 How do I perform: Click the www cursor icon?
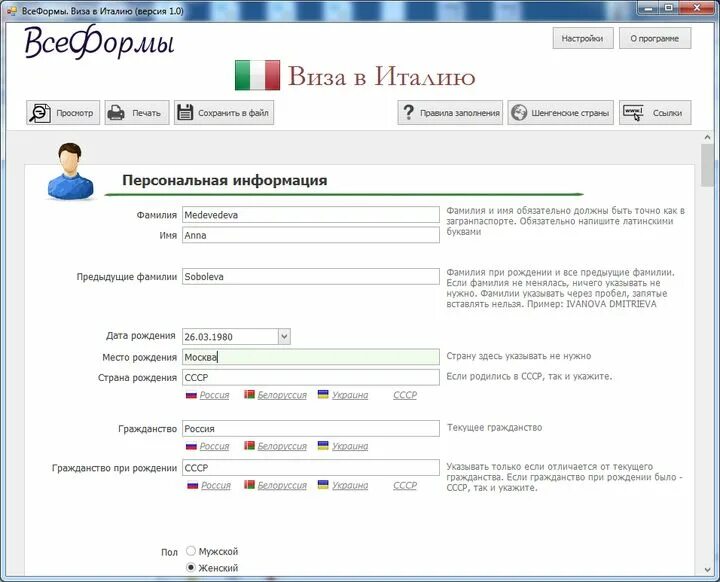click(x=634, y=113)
